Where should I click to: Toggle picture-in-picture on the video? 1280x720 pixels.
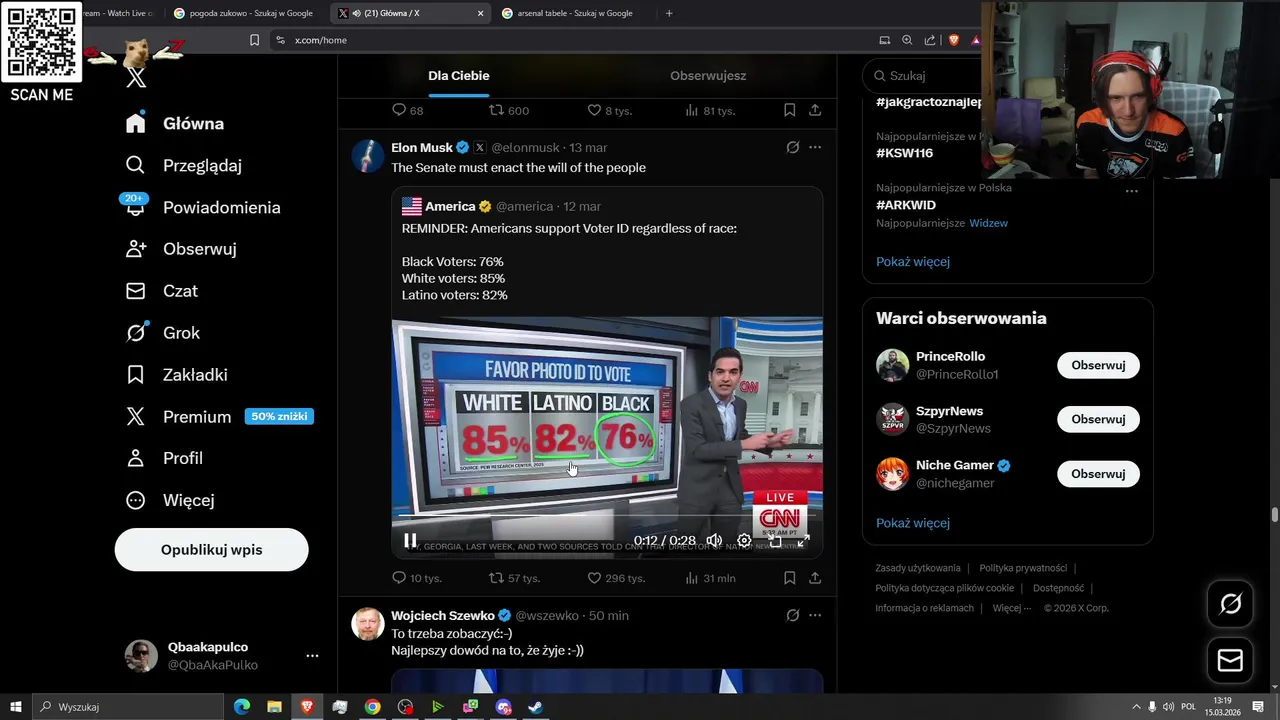tap(774, 540)
